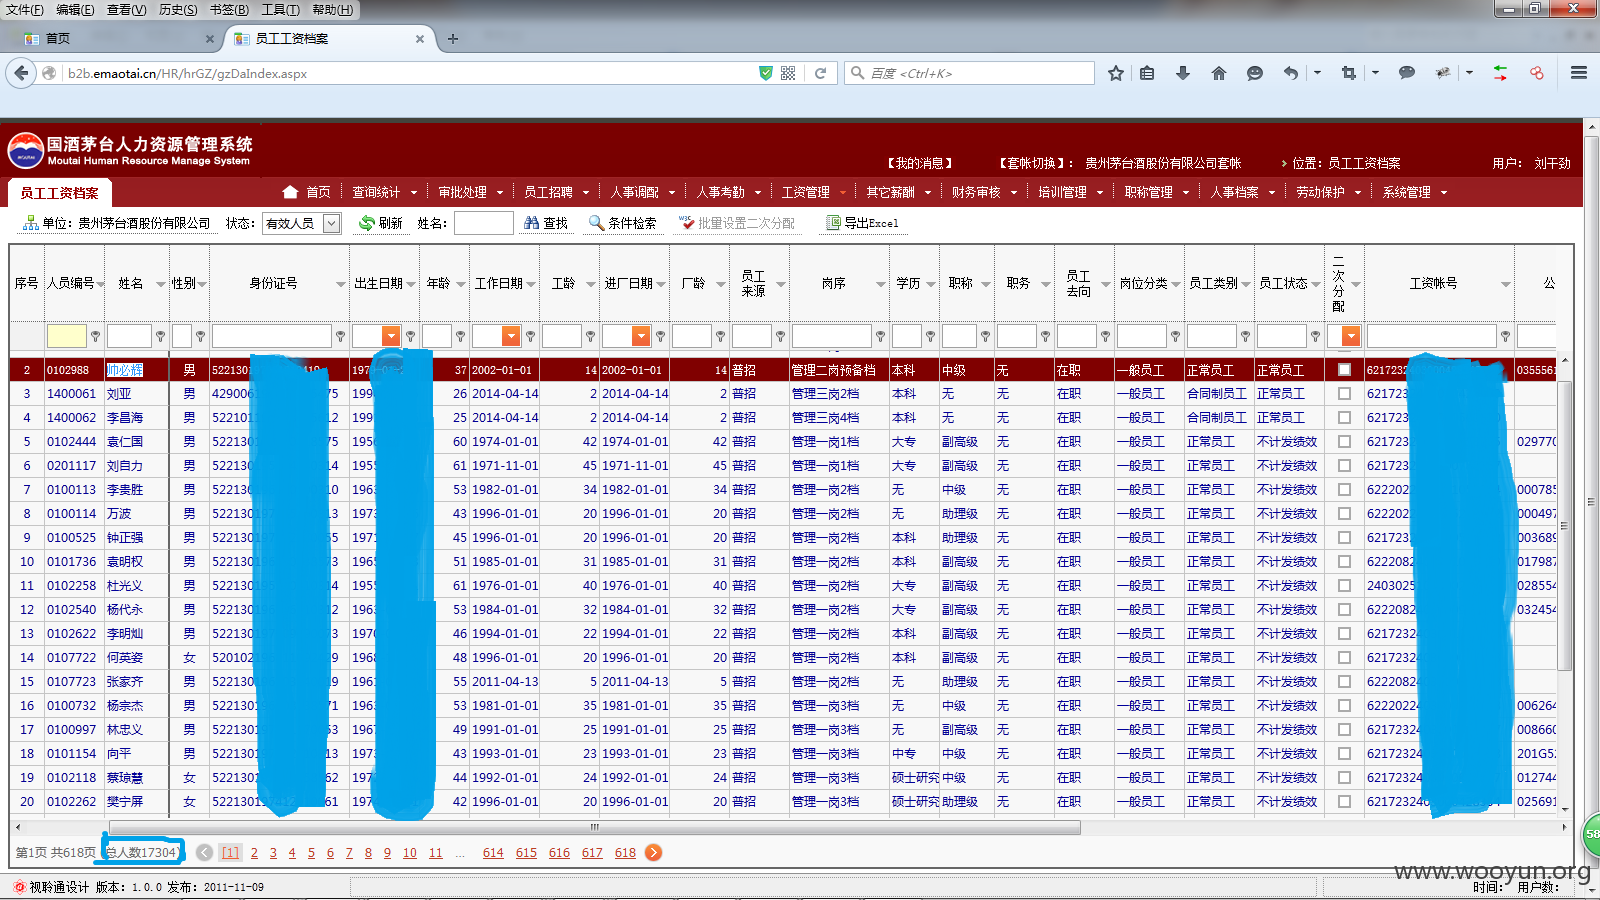Viewport: 1600px width, 900px height.
Task: Click the filter icon under 人员编号 column
Action: [96, 336]
